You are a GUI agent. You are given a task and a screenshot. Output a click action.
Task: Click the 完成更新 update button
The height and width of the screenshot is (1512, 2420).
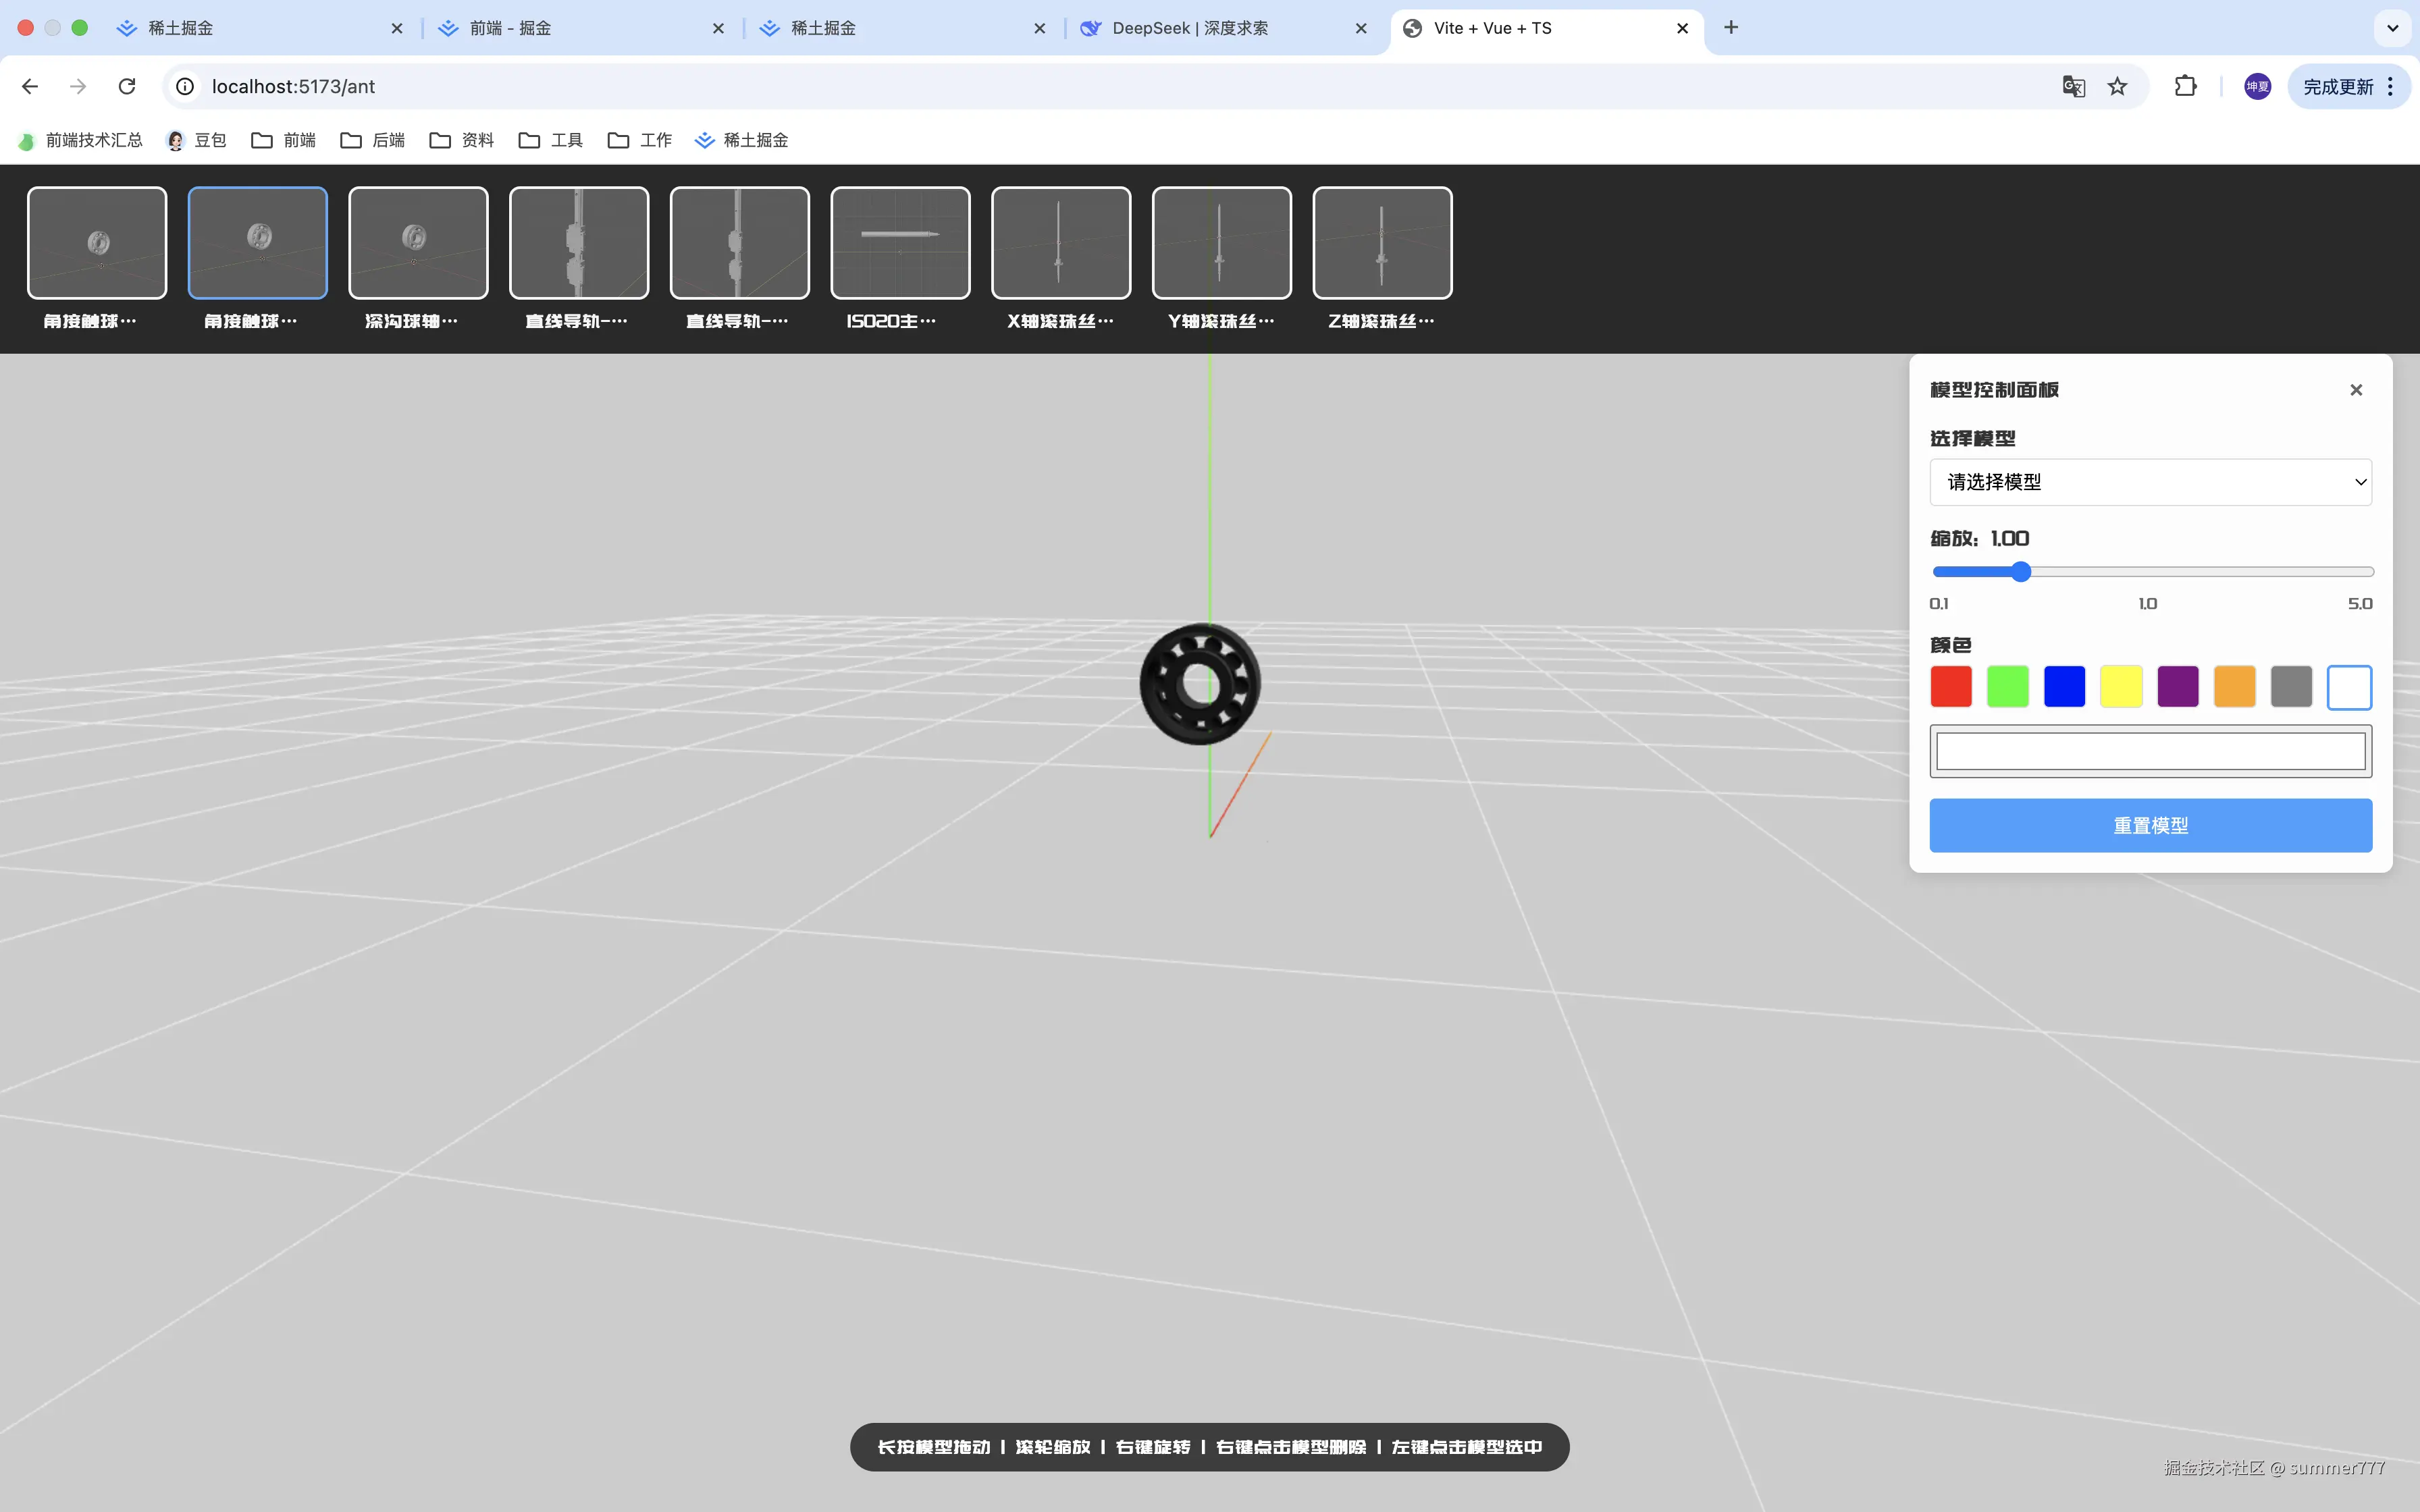pos(2338,87)
